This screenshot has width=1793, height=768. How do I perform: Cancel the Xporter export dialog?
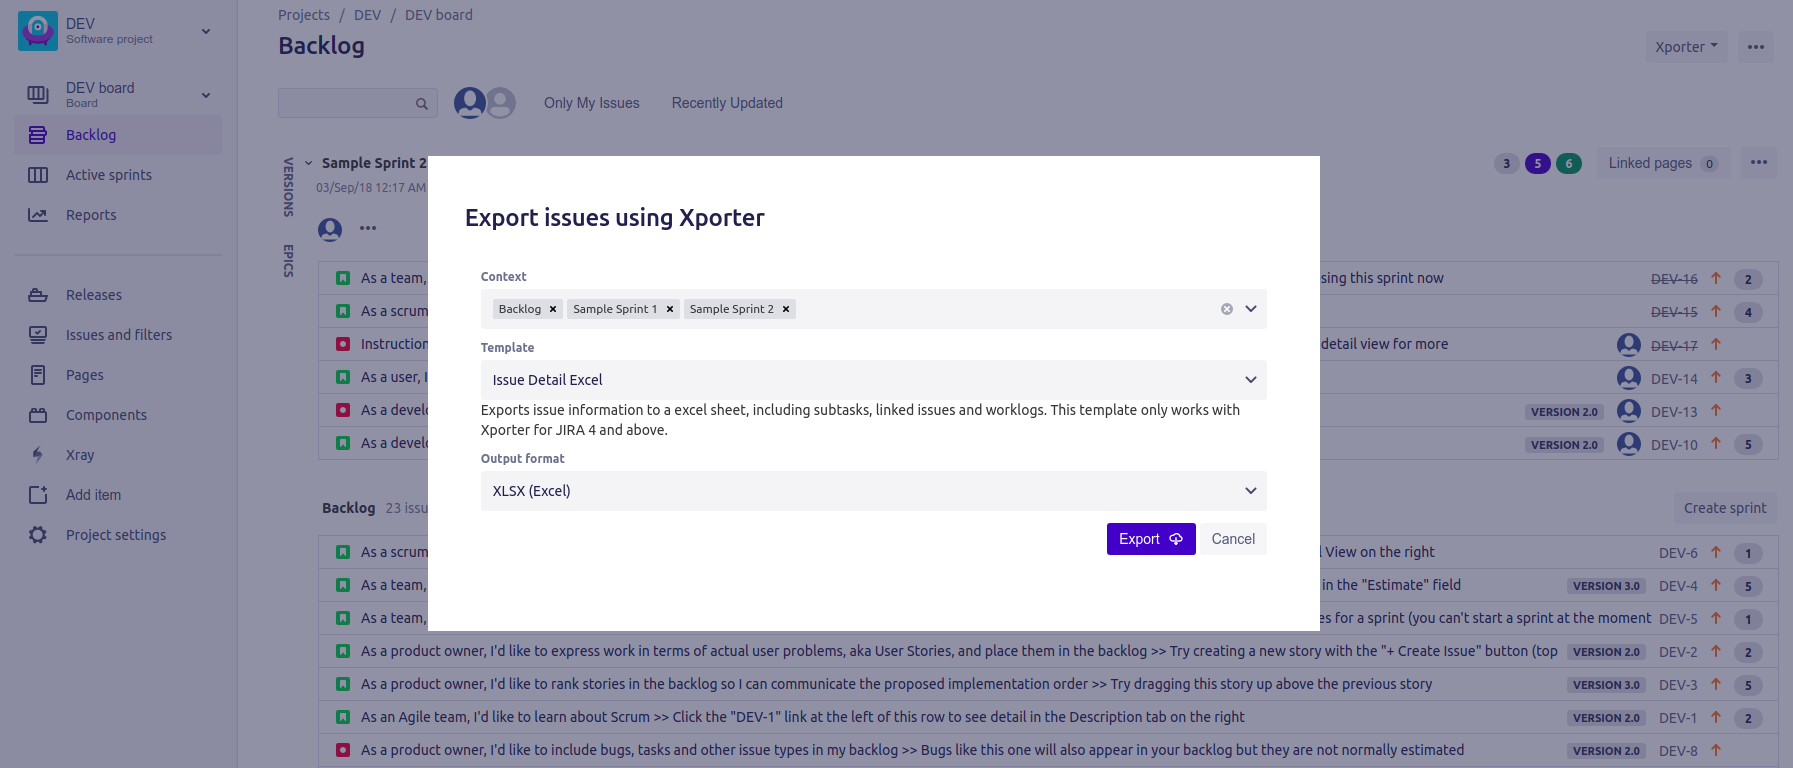(x=1233, y=539)
